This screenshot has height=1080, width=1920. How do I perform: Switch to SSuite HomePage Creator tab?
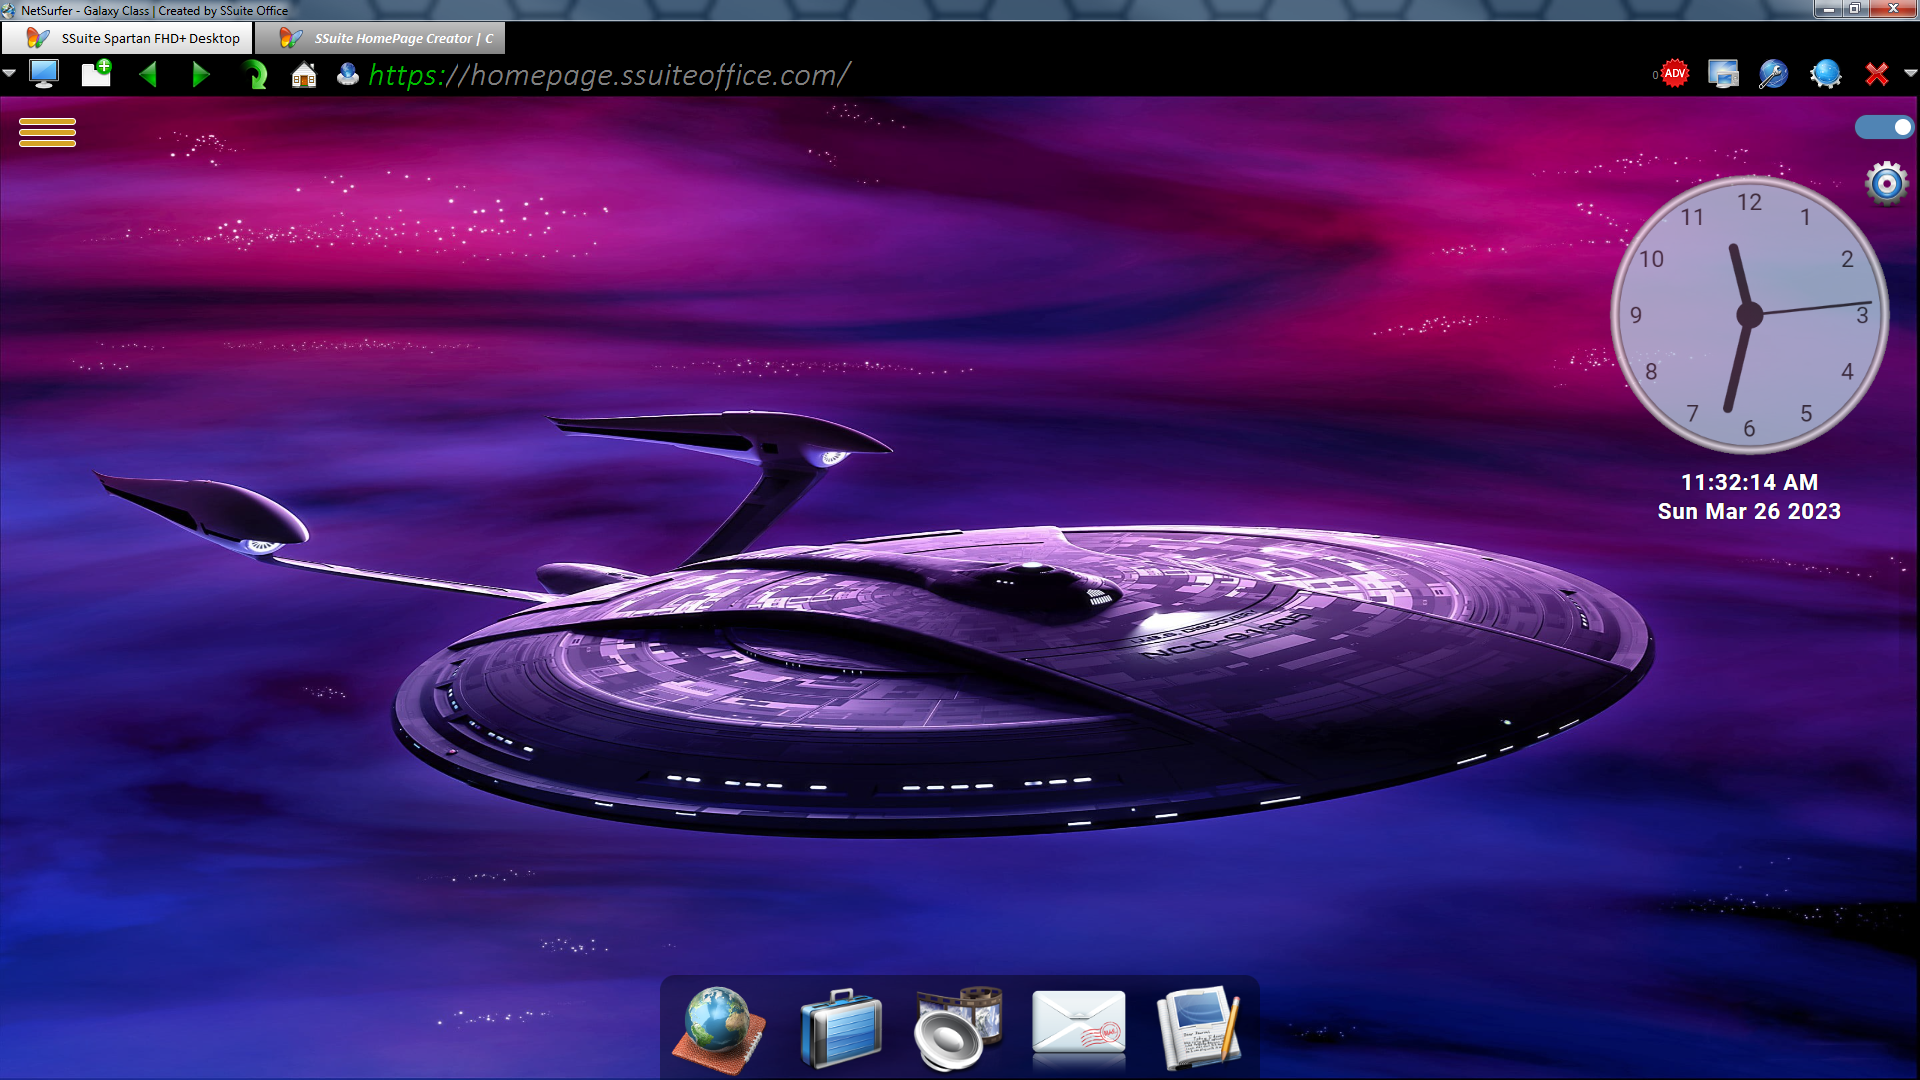click(381, 38)
